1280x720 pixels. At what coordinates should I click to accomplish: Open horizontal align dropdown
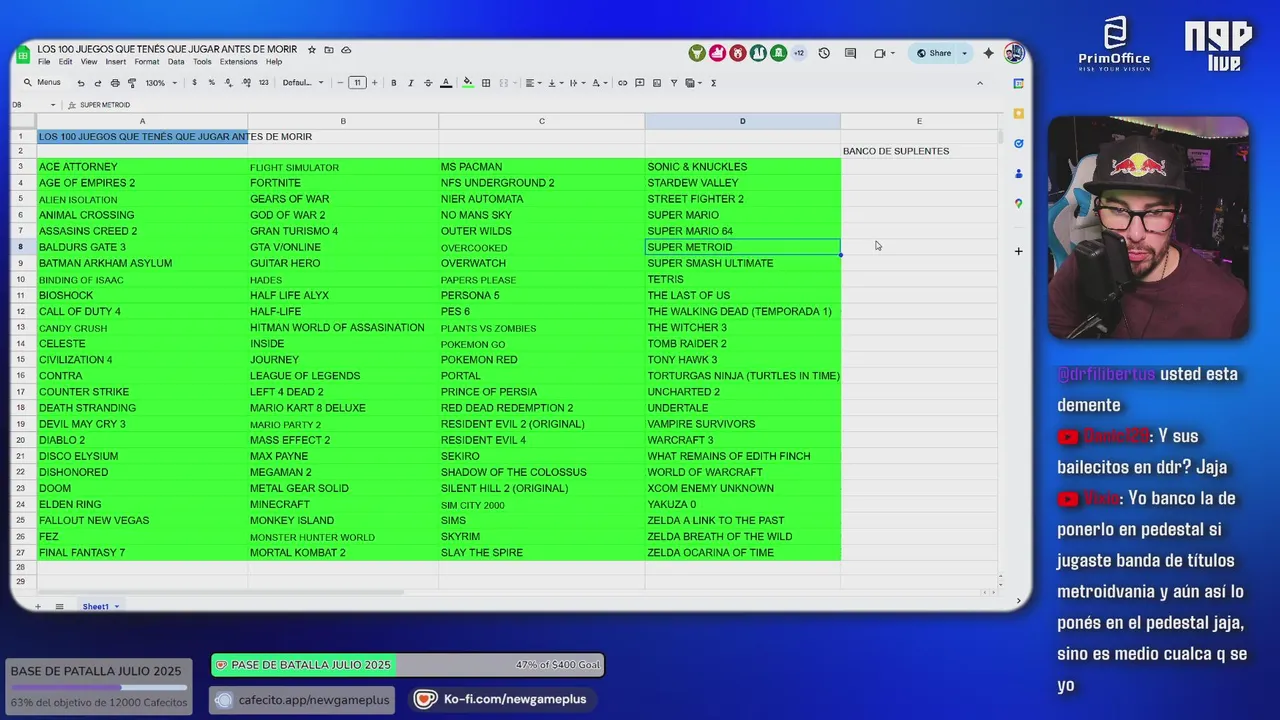(x=533, y=83)
